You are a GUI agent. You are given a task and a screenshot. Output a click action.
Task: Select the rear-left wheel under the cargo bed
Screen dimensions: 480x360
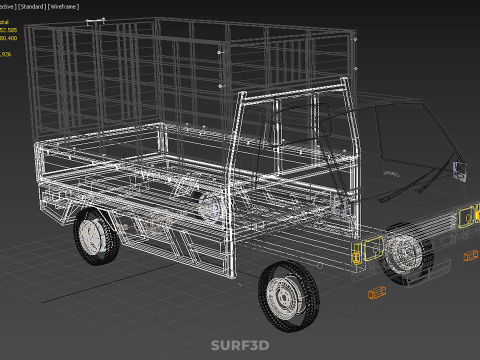(96, 236)
